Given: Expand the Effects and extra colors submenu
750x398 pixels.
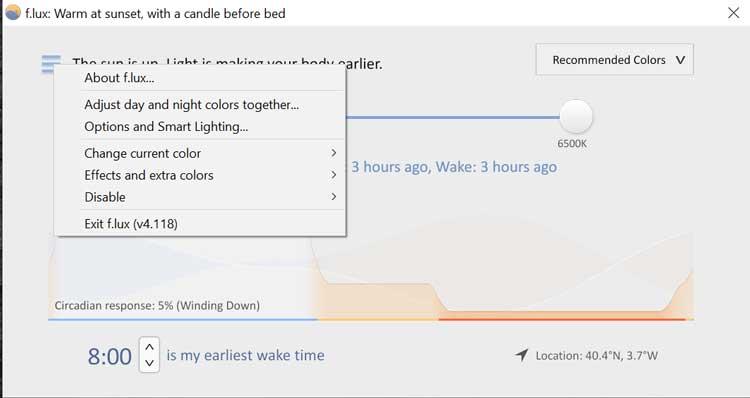Looking at the screenshot, I should pos(210,175).
